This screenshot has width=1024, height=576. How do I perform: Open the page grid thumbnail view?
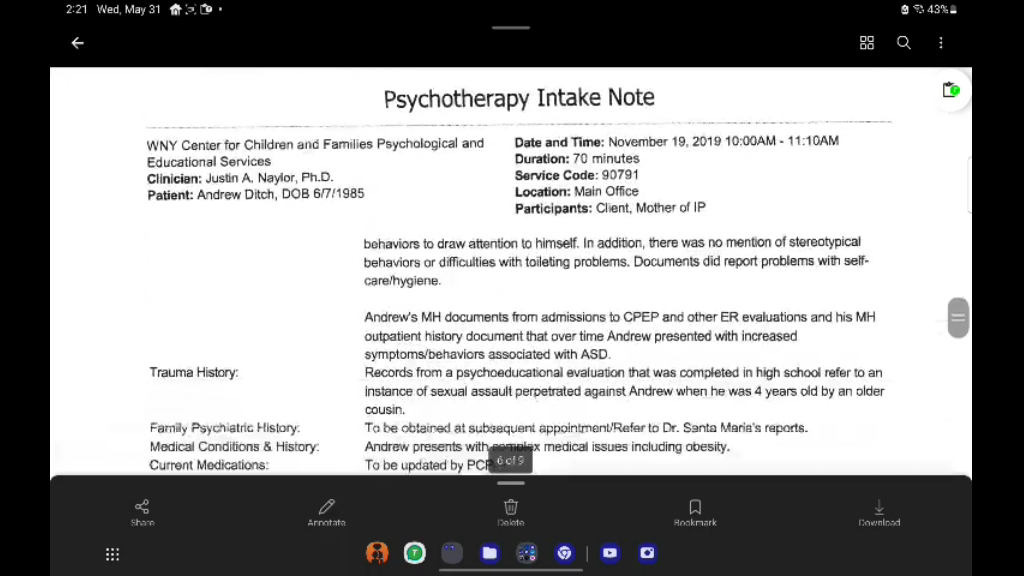[x=867, y=43]
